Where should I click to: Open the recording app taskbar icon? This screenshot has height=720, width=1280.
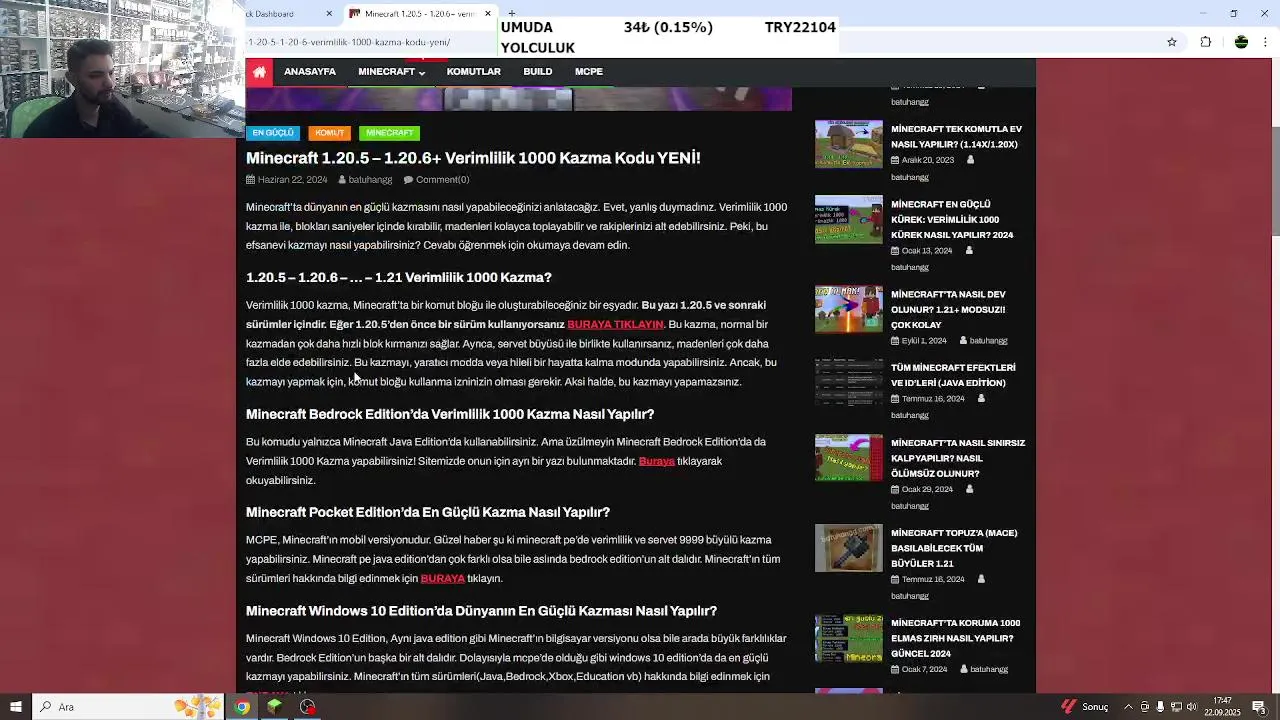pyautogui.click(x=307, y=707)
